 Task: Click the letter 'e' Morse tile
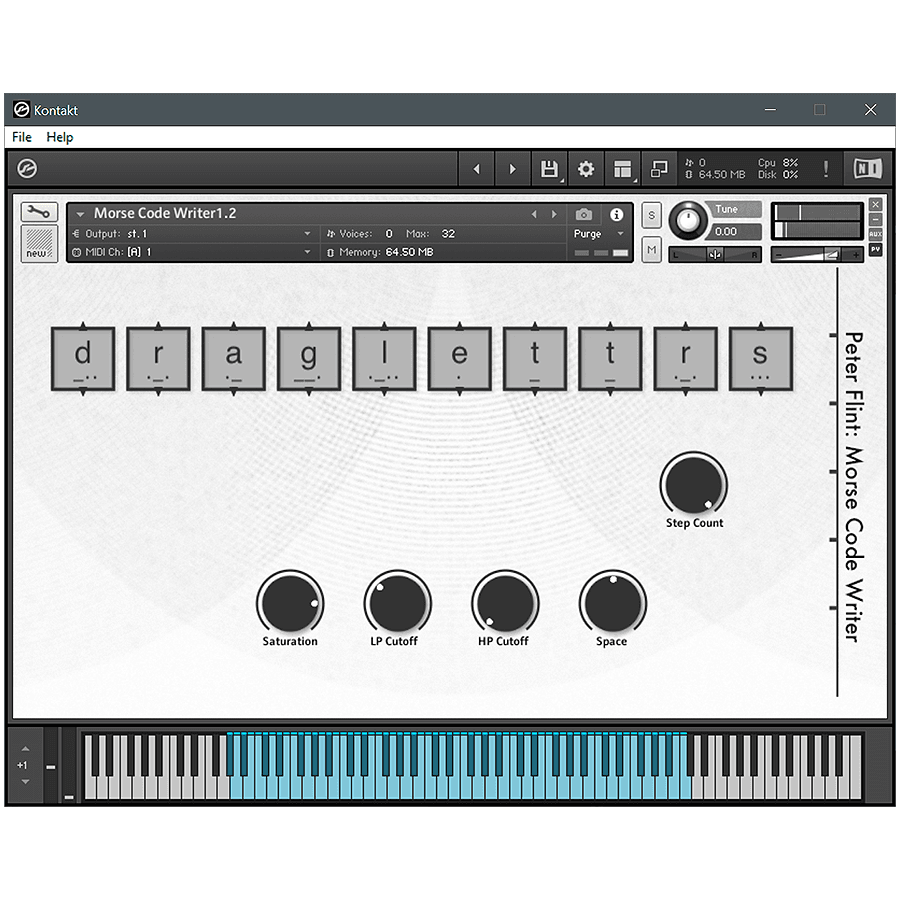[459, 359]
